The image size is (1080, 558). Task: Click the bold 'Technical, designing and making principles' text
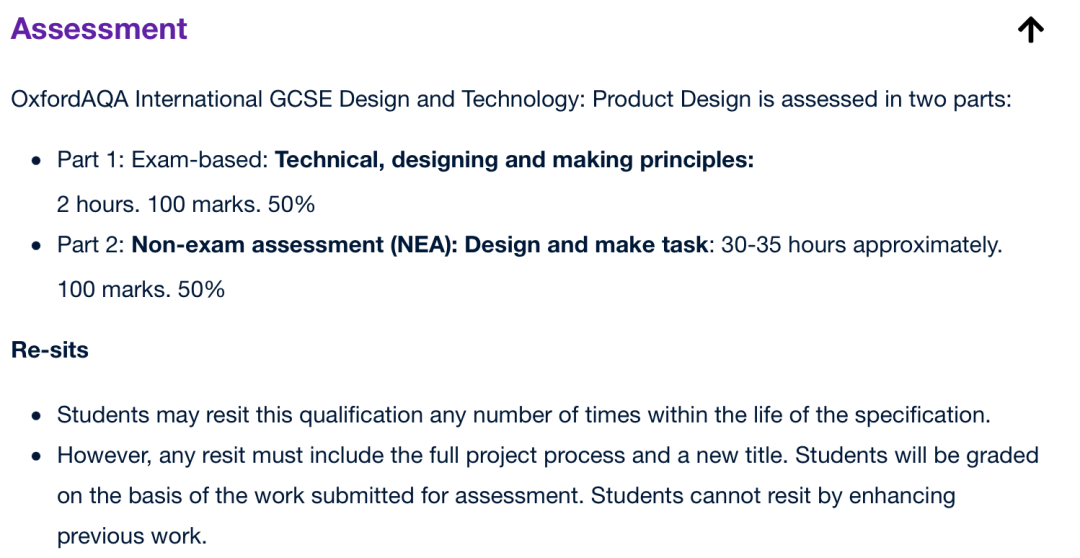515,160
